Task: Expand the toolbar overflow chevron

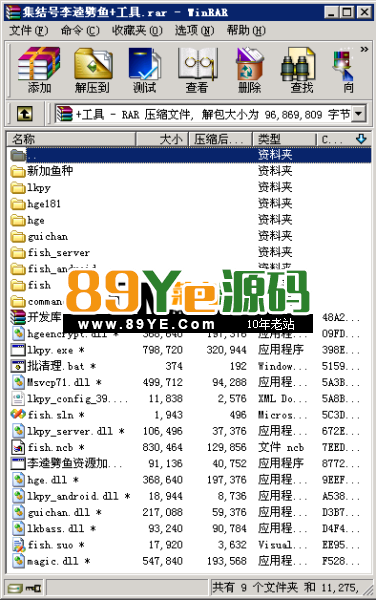Action: [x=364, y=49]
